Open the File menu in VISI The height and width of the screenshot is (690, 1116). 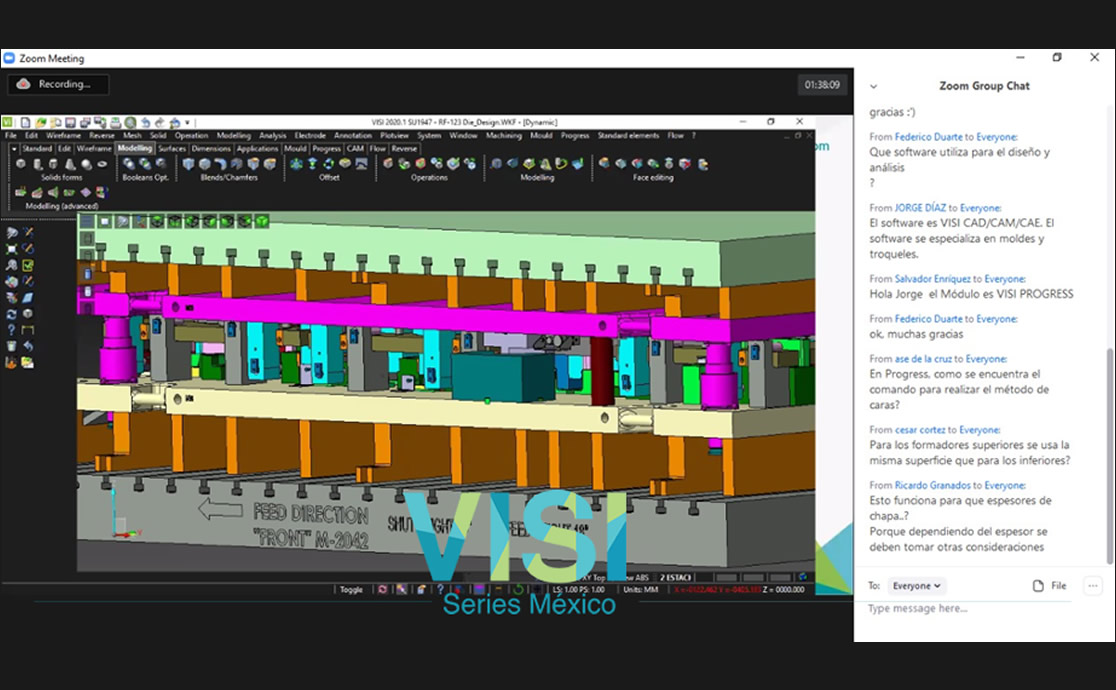(11, 135)
